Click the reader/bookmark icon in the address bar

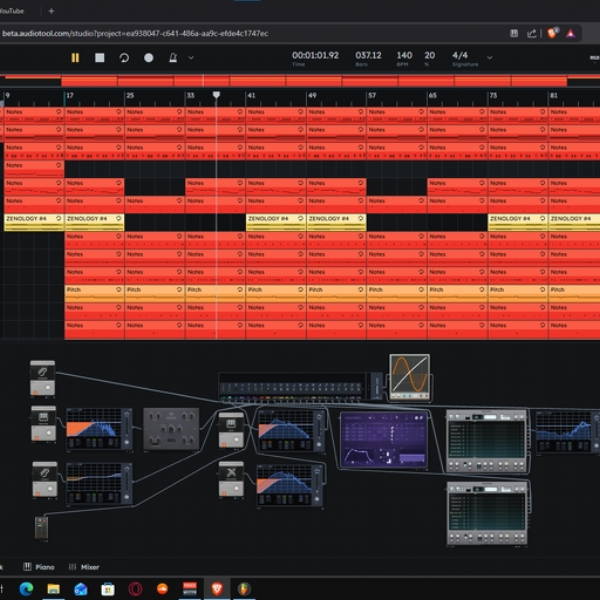coord(514,33)
